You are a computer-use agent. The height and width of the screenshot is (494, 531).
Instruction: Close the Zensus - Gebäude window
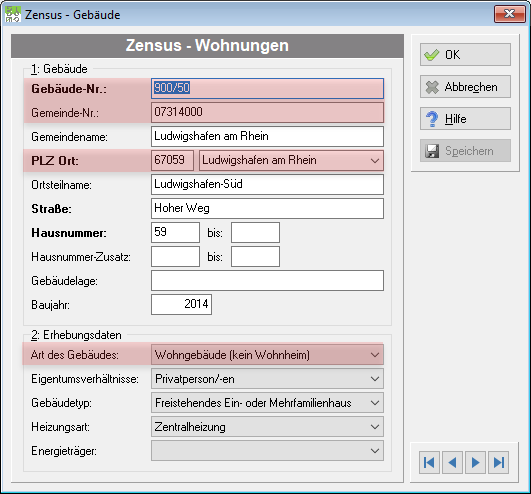click(x=509, y=14)
